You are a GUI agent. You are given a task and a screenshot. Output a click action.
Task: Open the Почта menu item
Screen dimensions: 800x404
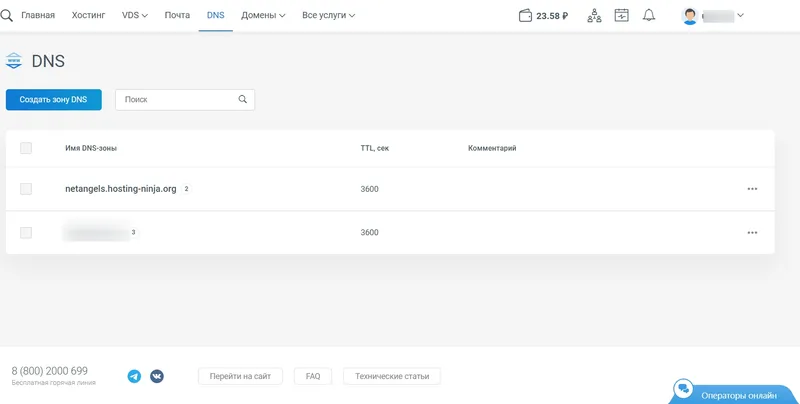click(177, 15)
